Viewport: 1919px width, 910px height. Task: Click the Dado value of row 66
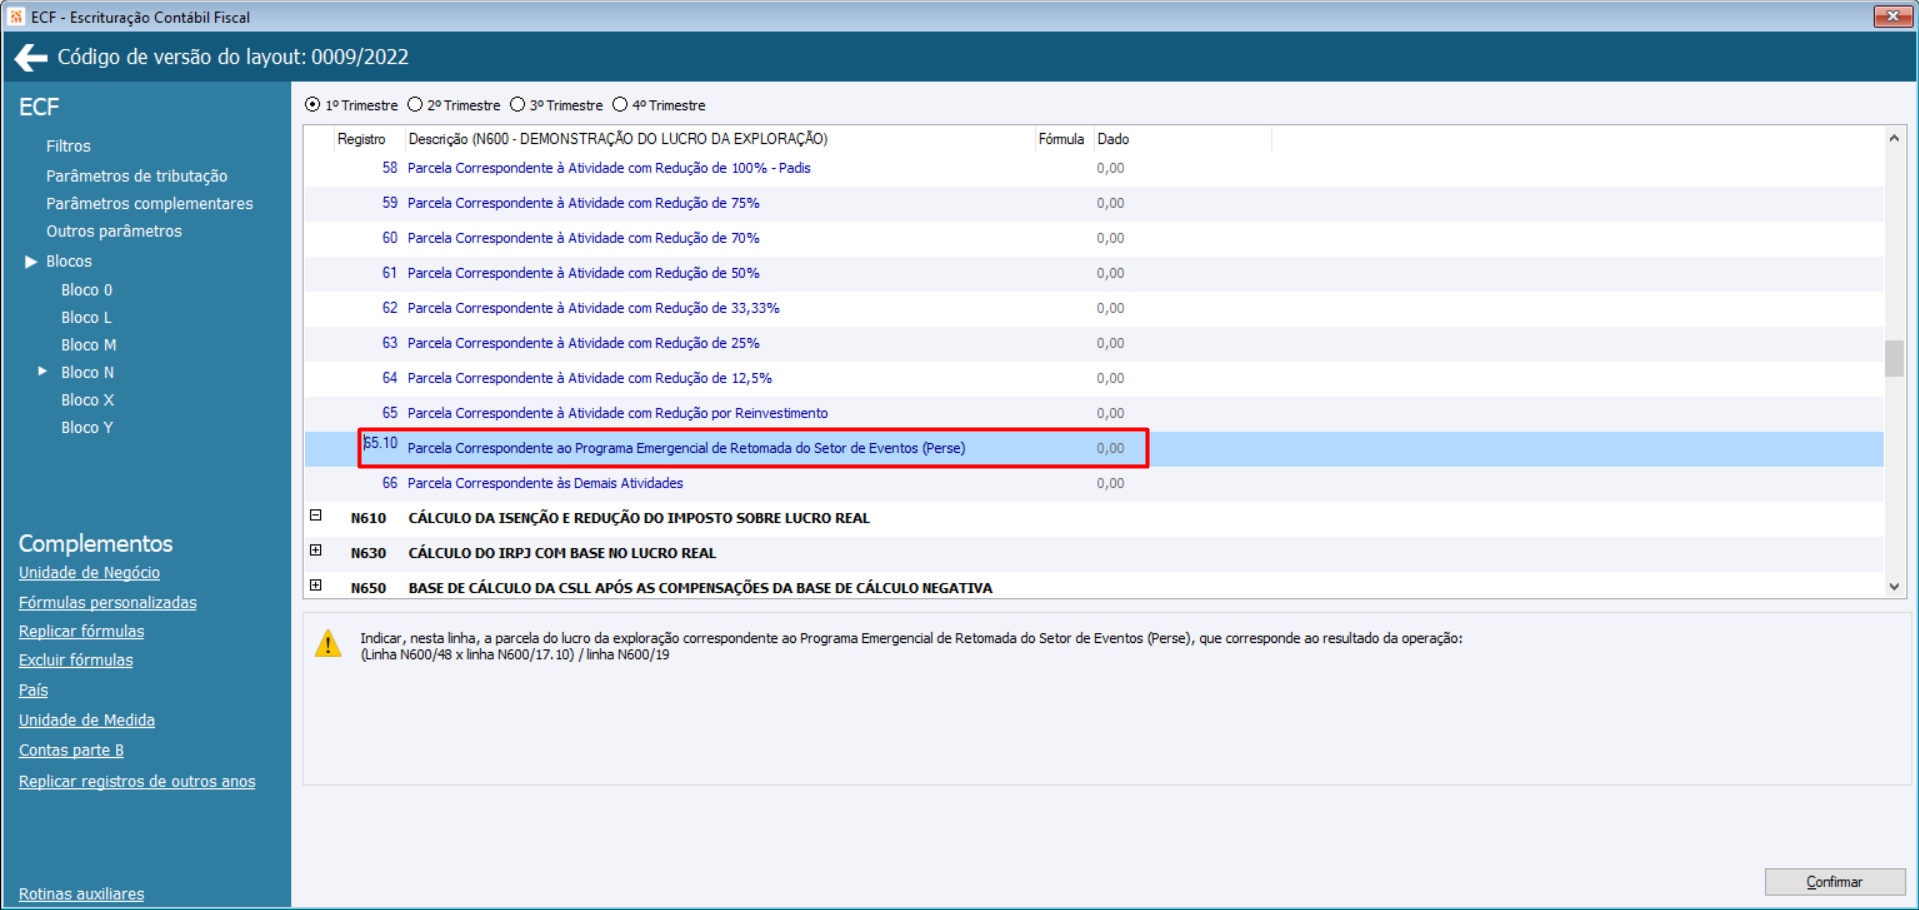1110,483
